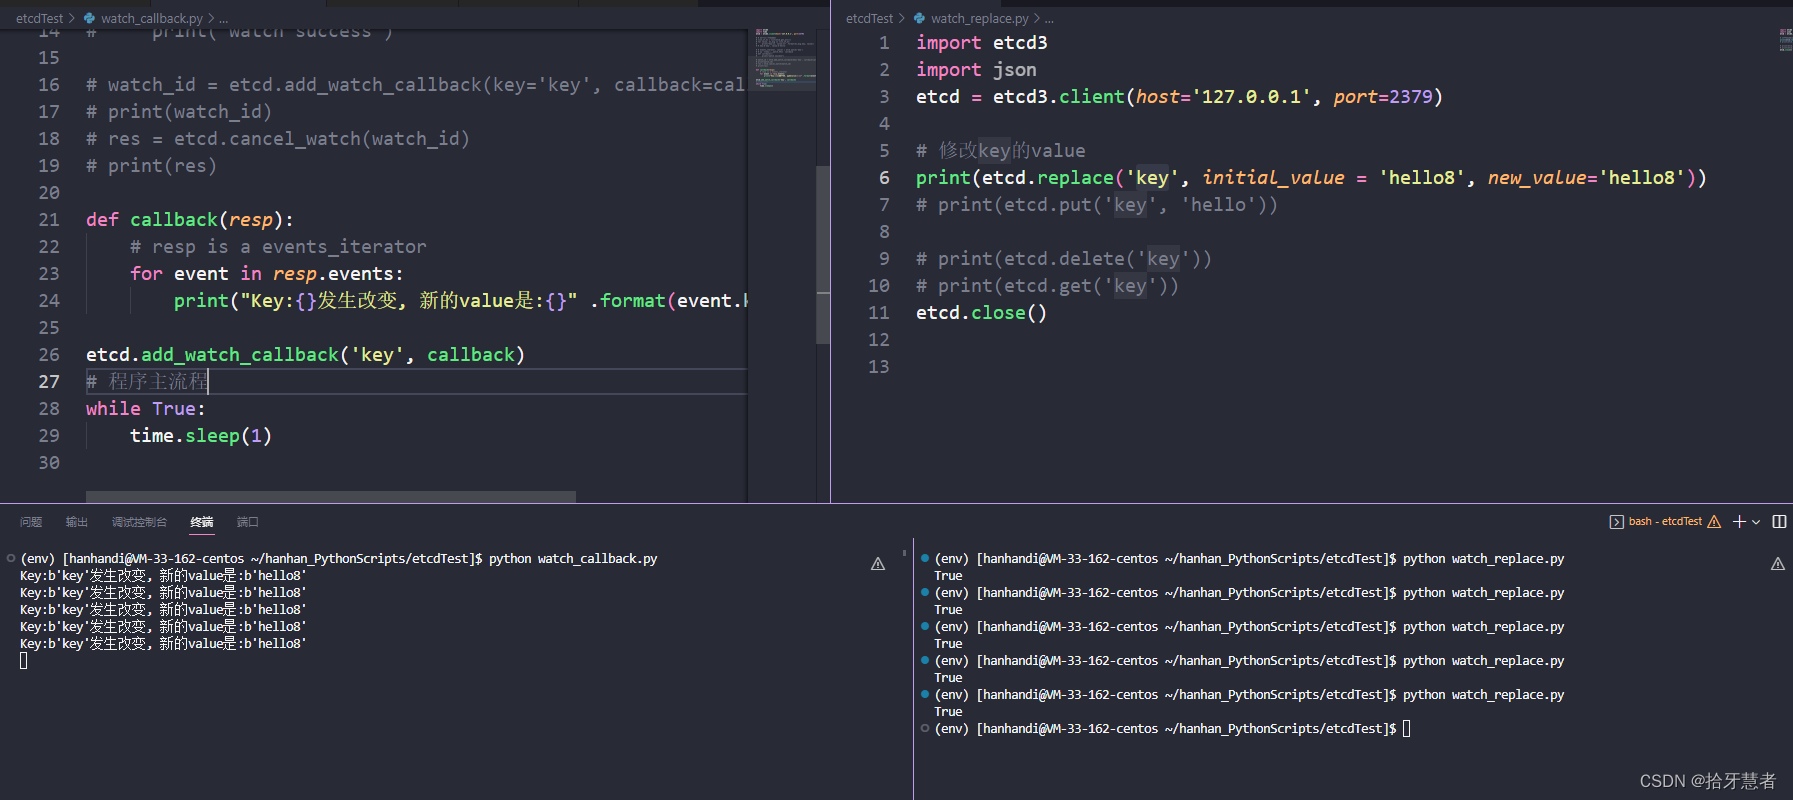Click the new terminal plus icon
The width and height of the screenshot is (1793, 800).
[1739, 521]
